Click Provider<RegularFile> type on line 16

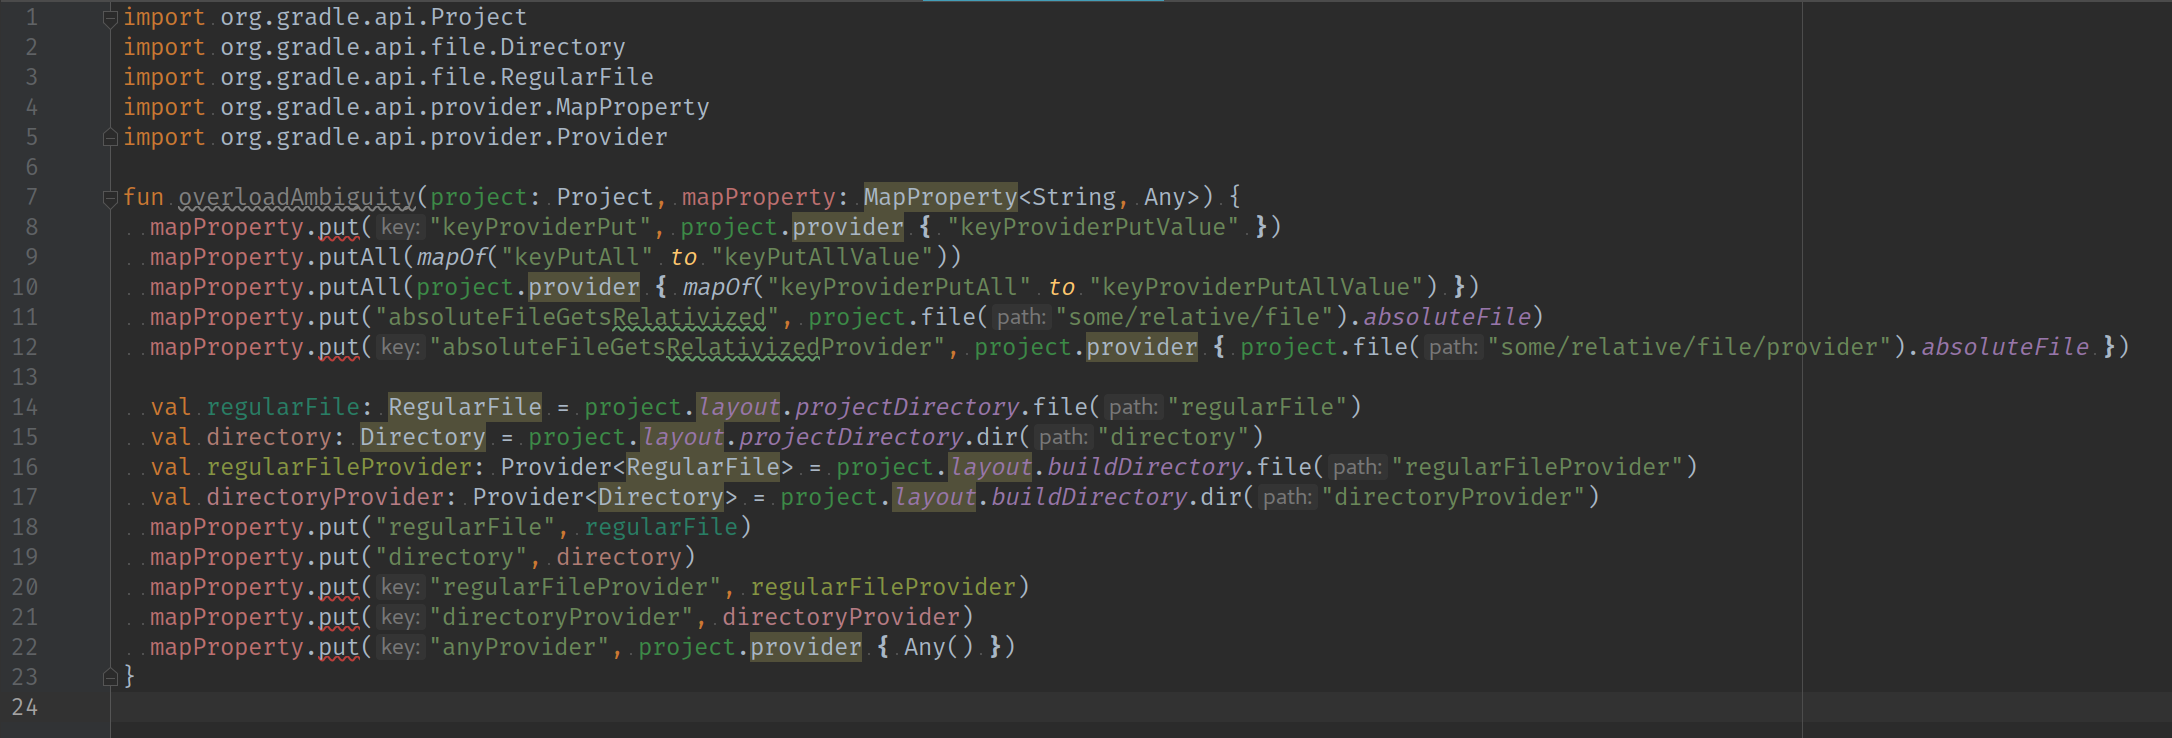point(647,467)
